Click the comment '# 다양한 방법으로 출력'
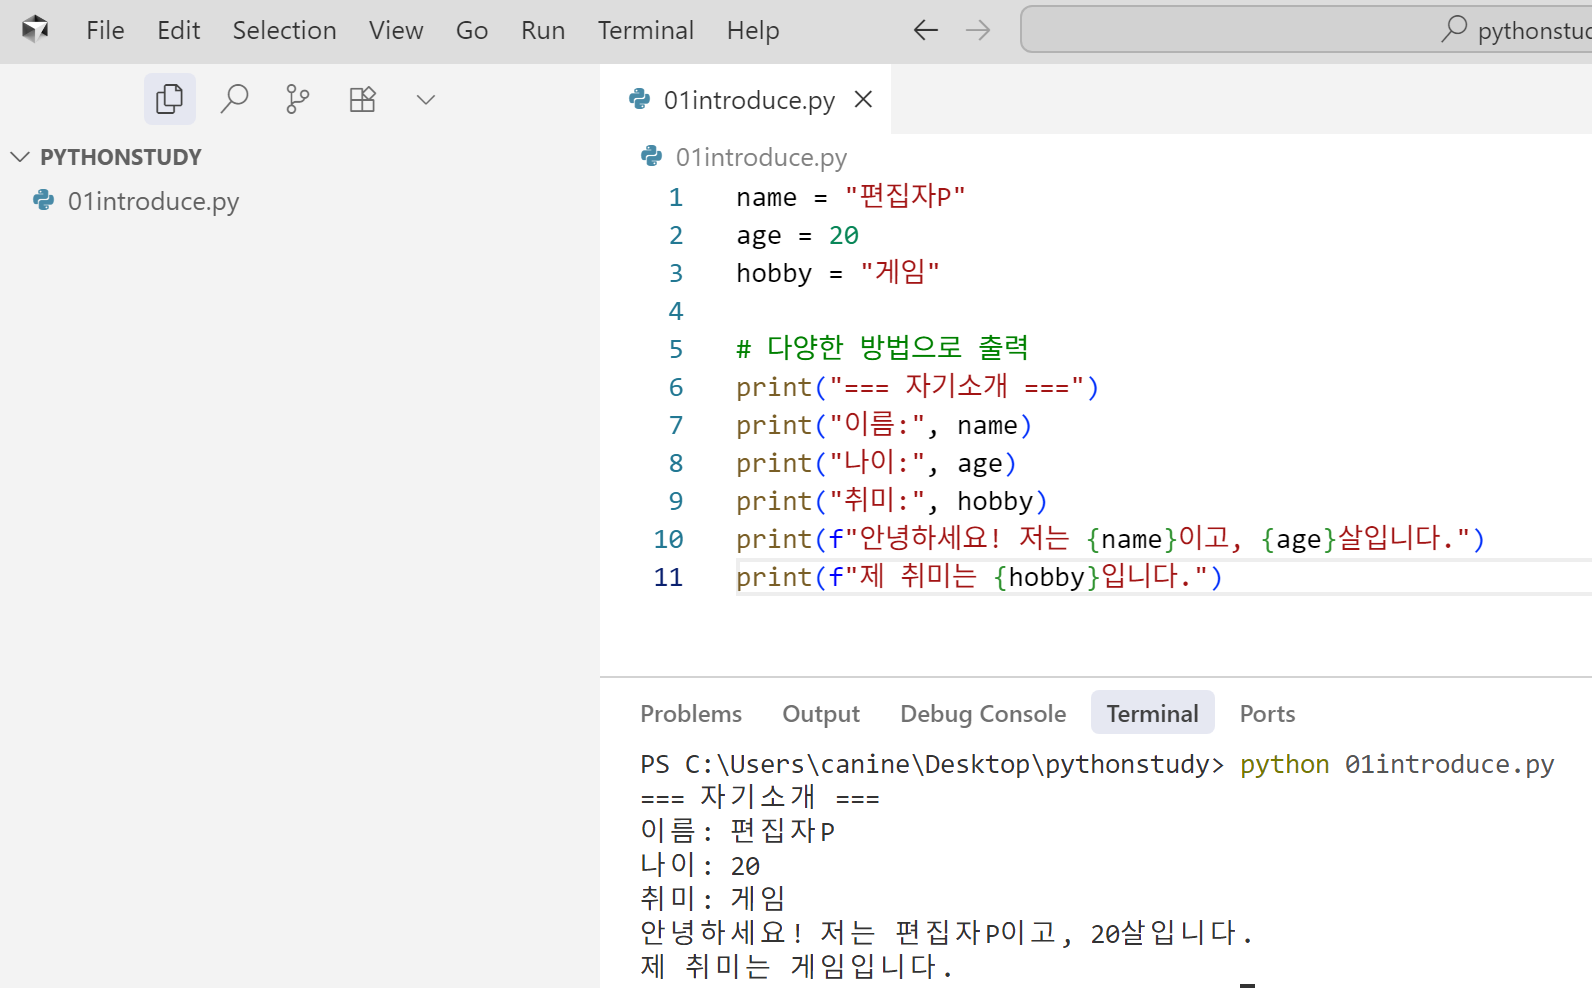 (882, 348)
